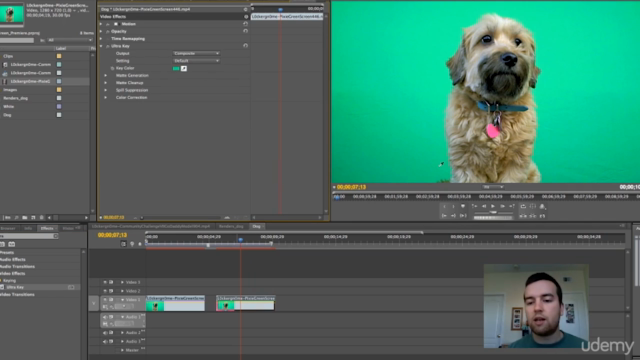Reset the Motion effect
The width and height of the screenshot is (640, 360).
245,24
